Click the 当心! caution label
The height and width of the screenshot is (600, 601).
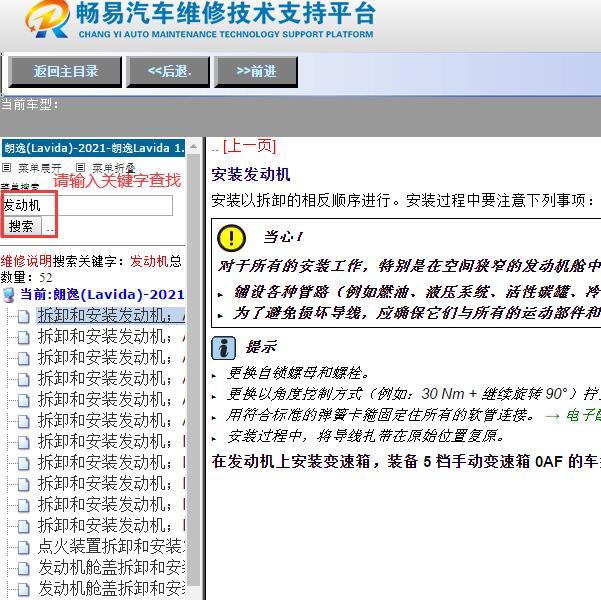point(283,237)
